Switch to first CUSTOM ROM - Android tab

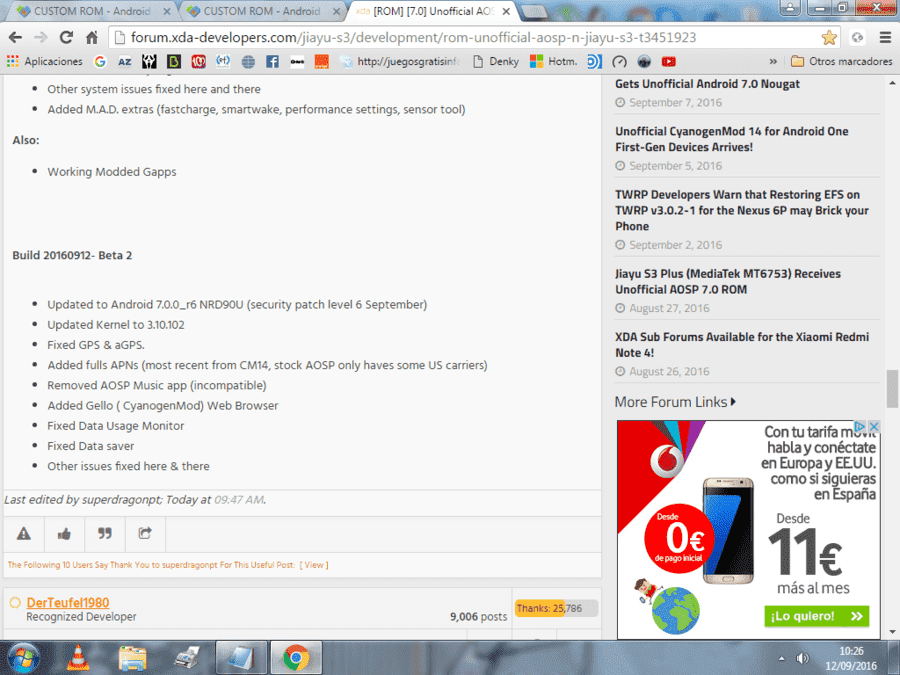click(92, 11)
